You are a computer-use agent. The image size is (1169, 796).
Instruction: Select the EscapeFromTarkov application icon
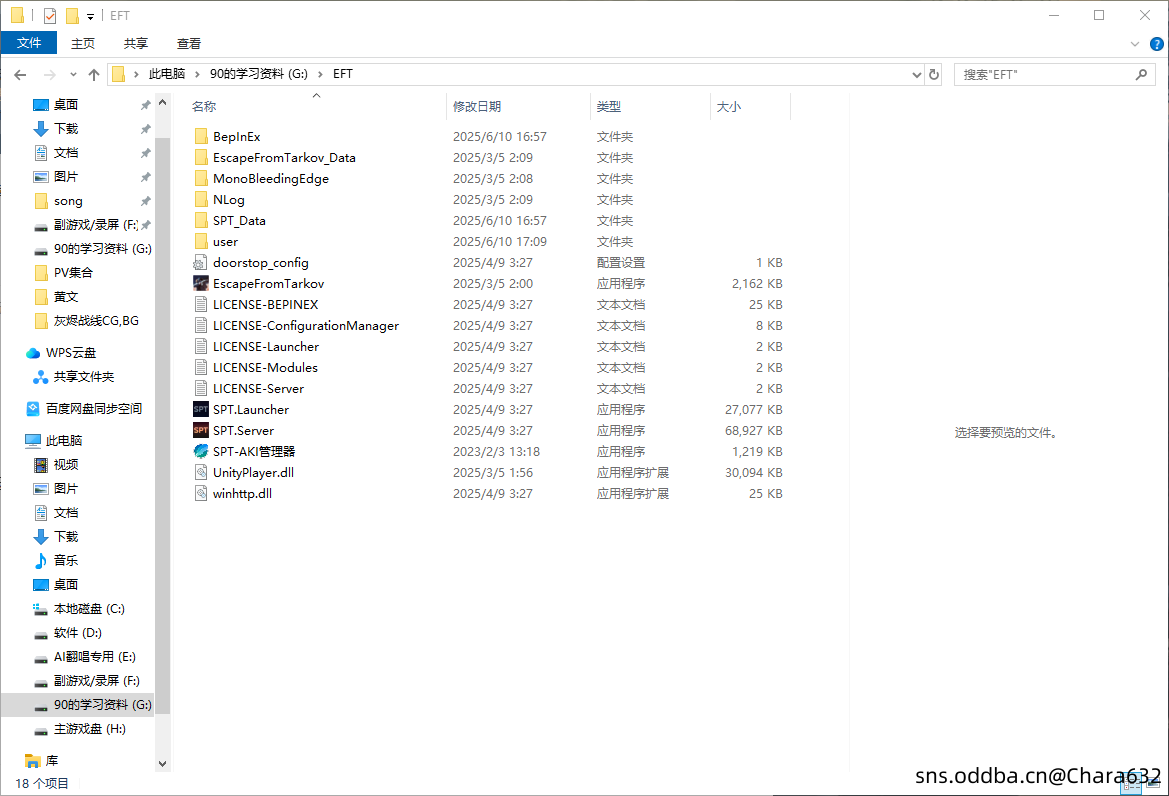(x=201, y=283)
